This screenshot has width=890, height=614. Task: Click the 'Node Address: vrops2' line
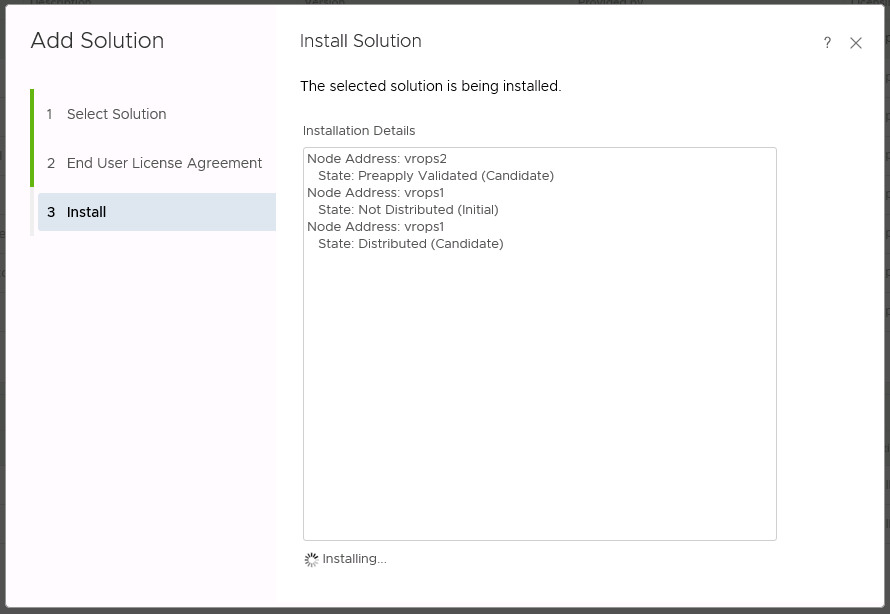click(377, 159)
